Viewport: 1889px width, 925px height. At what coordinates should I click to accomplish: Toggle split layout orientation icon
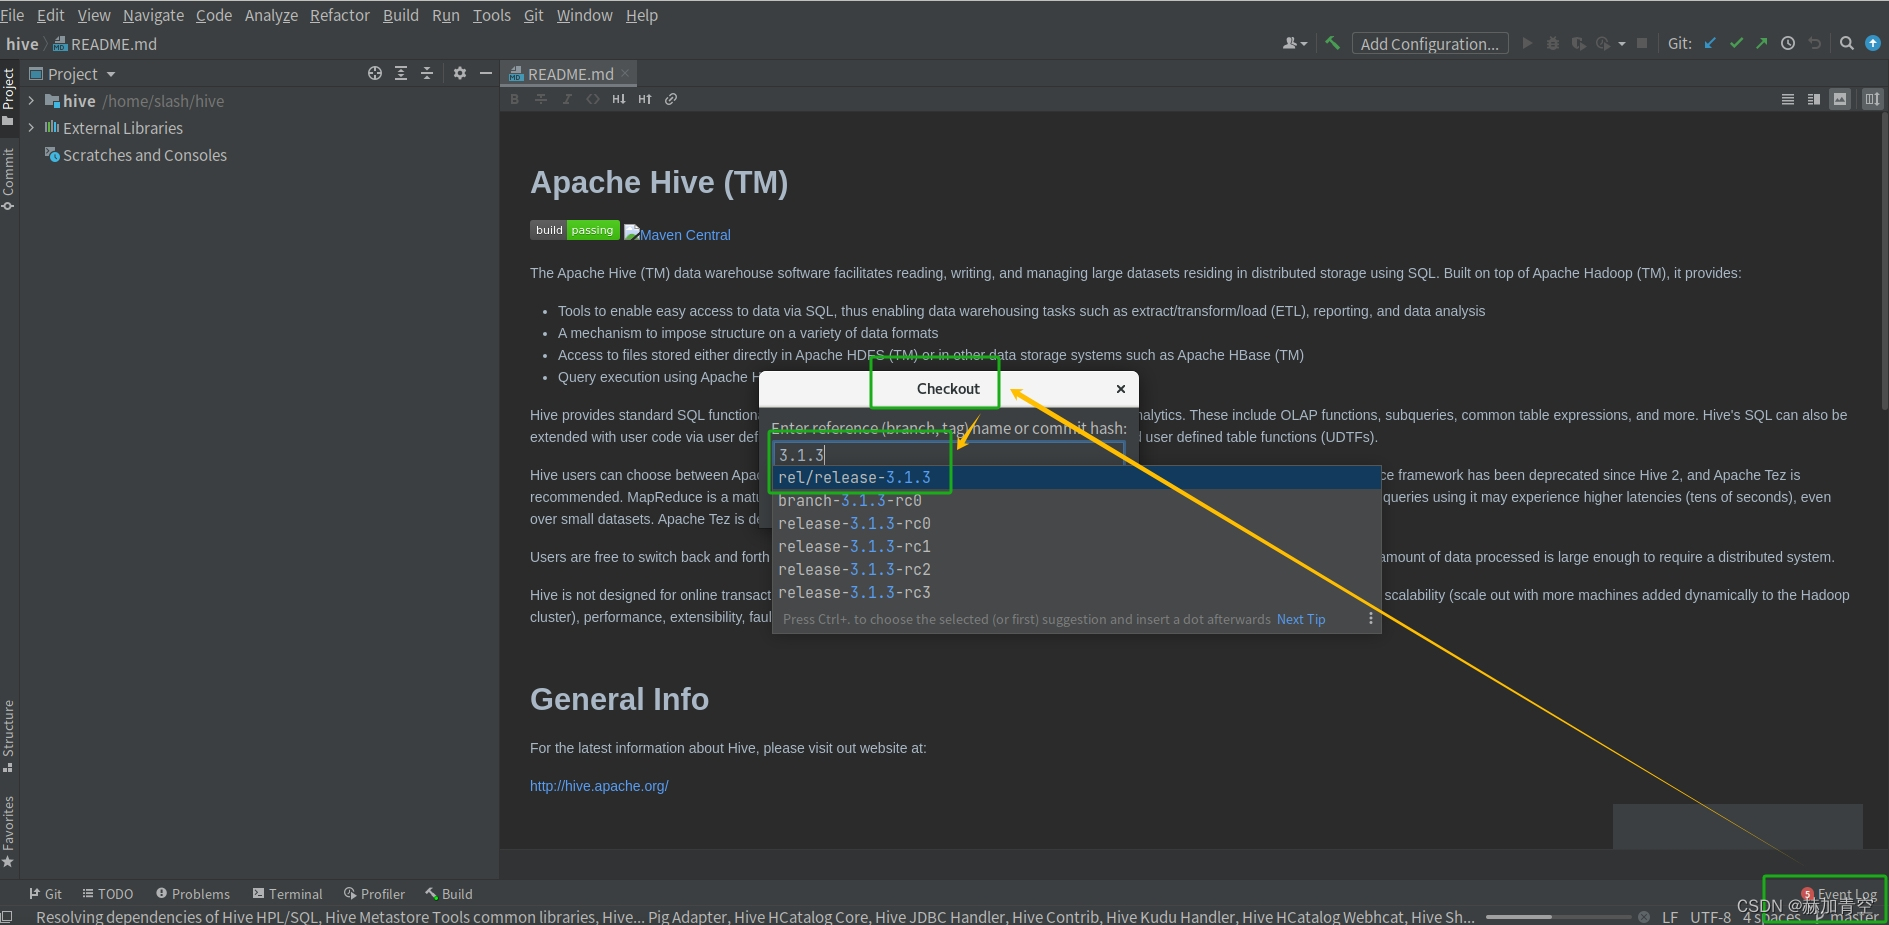click(x=1872, y=99)
